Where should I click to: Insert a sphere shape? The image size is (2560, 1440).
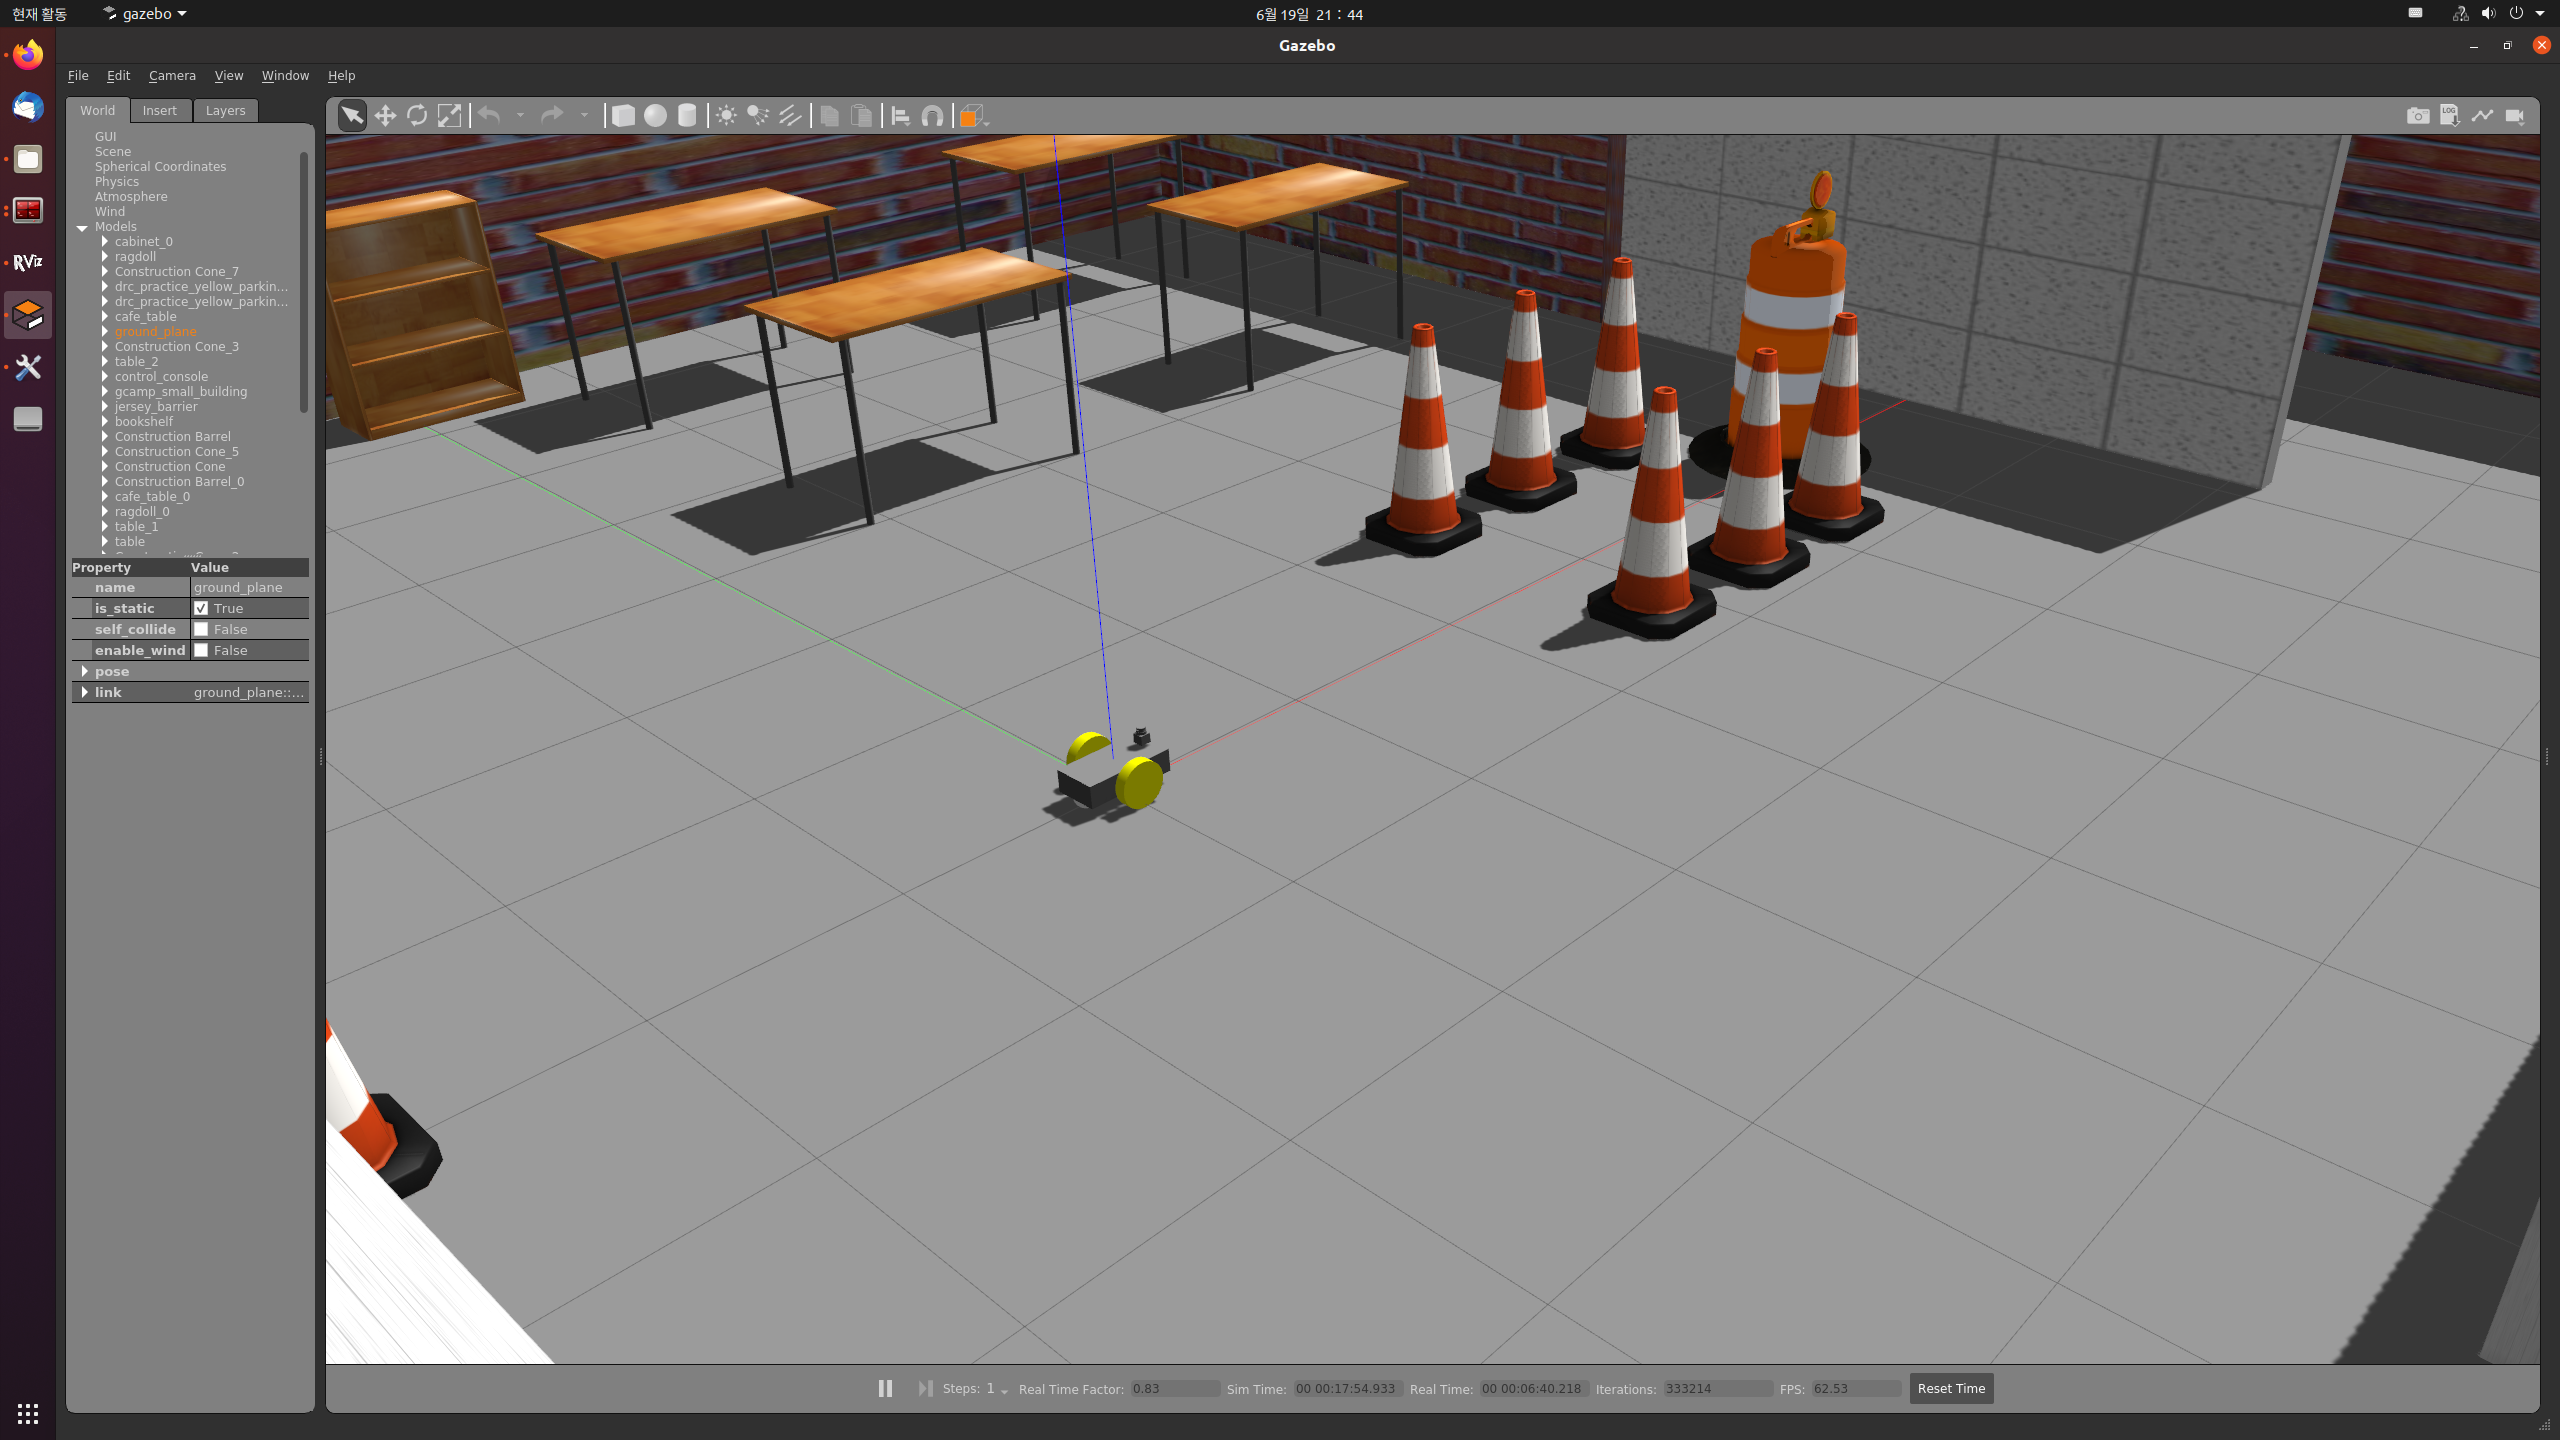pos(655,116)
